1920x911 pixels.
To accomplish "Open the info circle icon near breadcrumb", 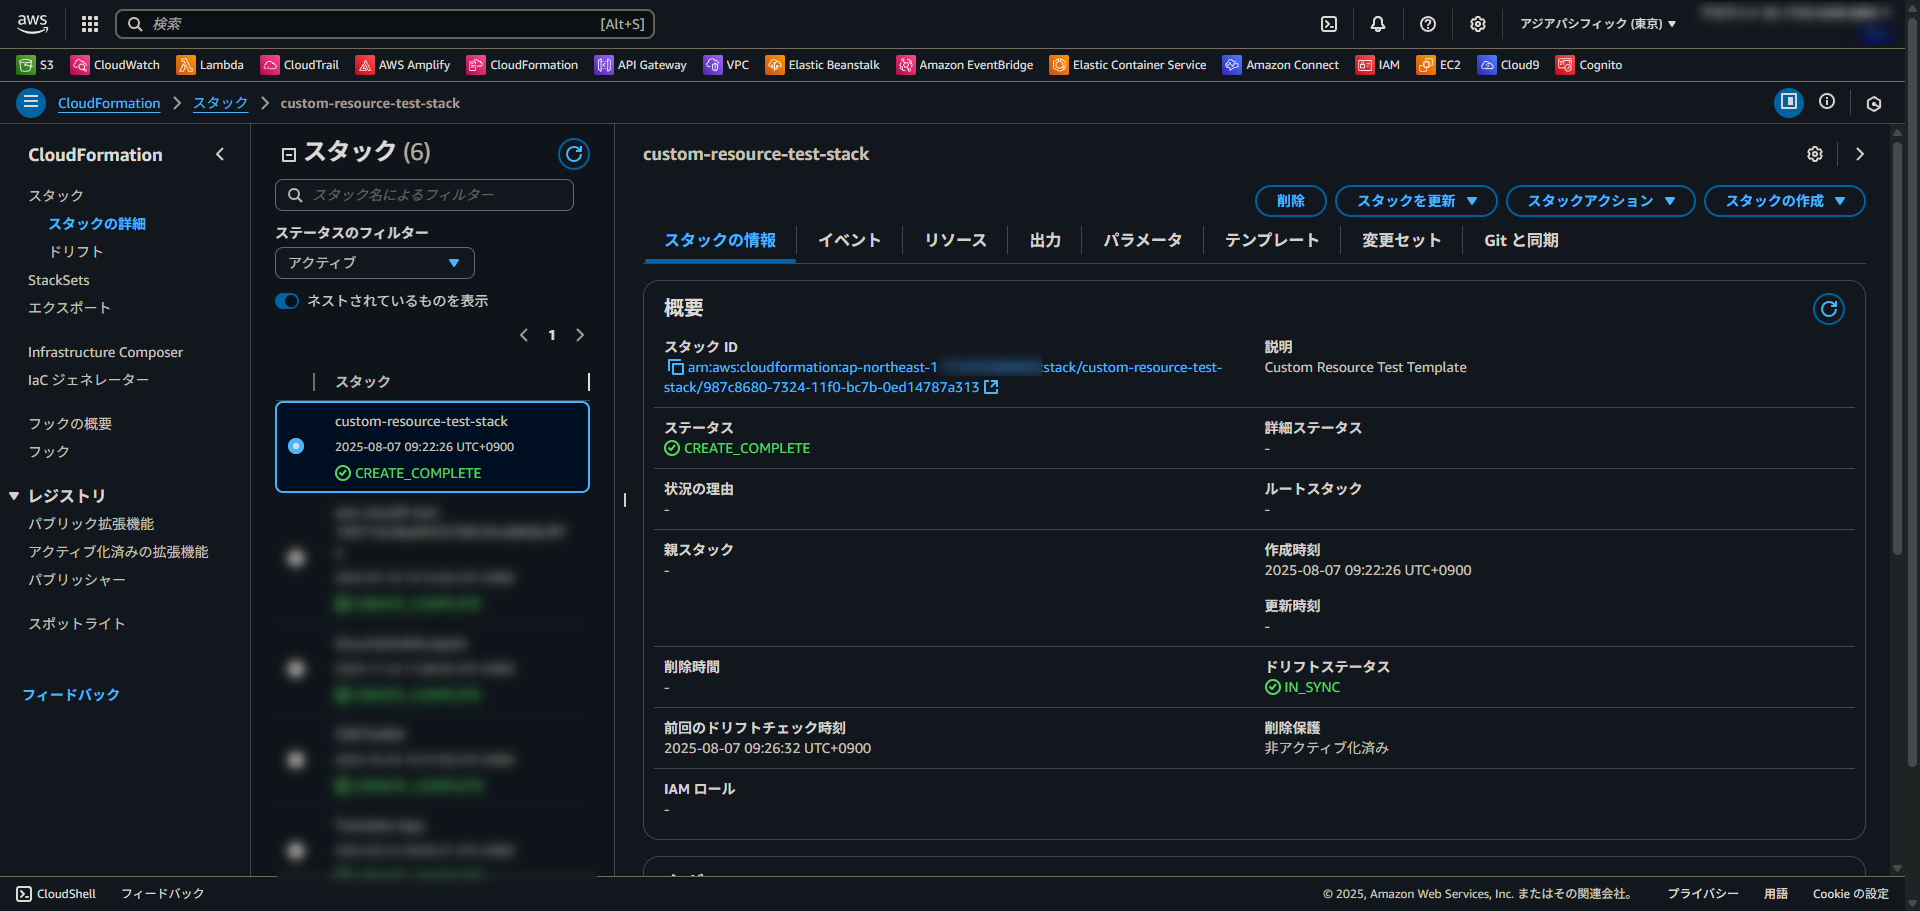I will coord(1827,101).
